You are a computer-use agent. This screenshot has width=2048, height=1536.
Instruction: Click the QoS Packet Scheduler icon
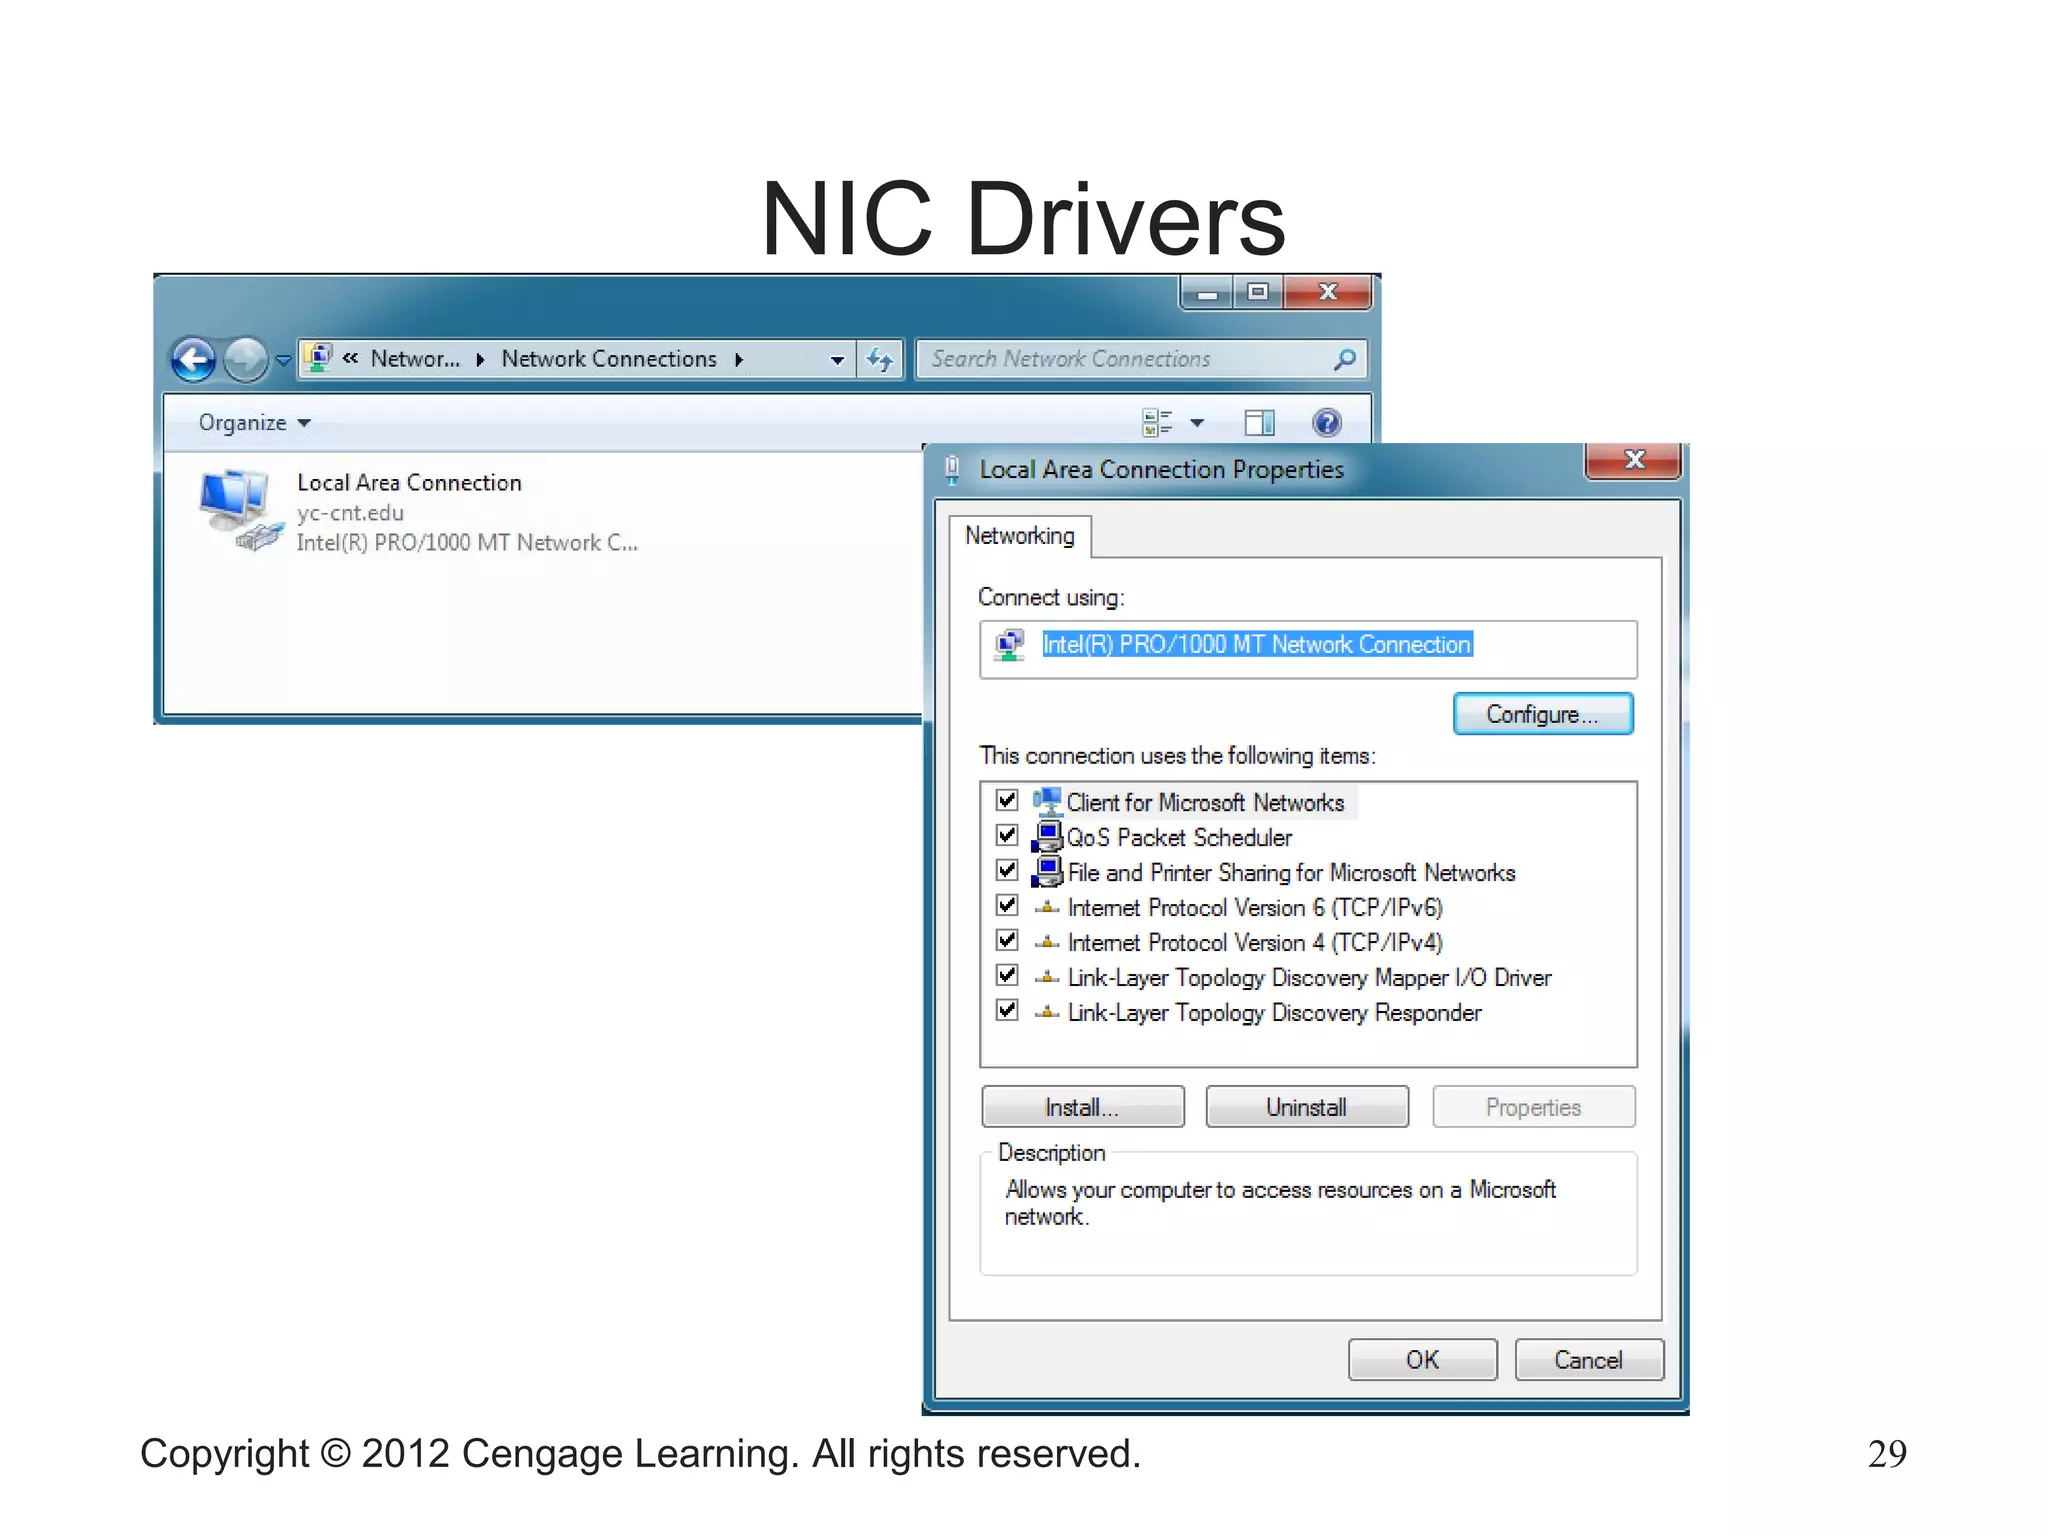point(1047,837)
